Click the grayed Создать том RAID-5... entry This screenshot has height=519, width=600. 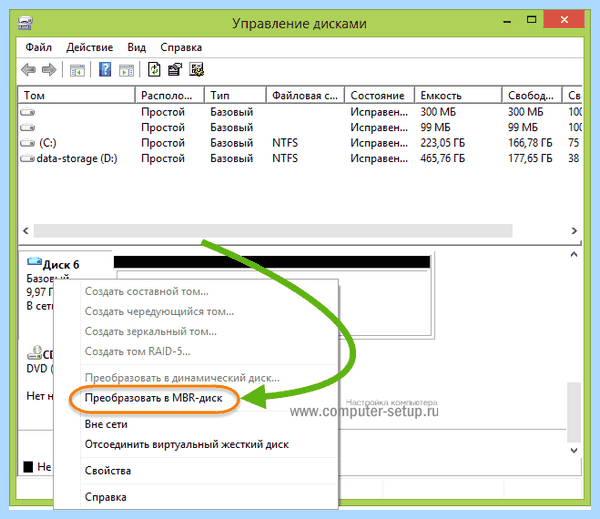click(x=137, y=351)
